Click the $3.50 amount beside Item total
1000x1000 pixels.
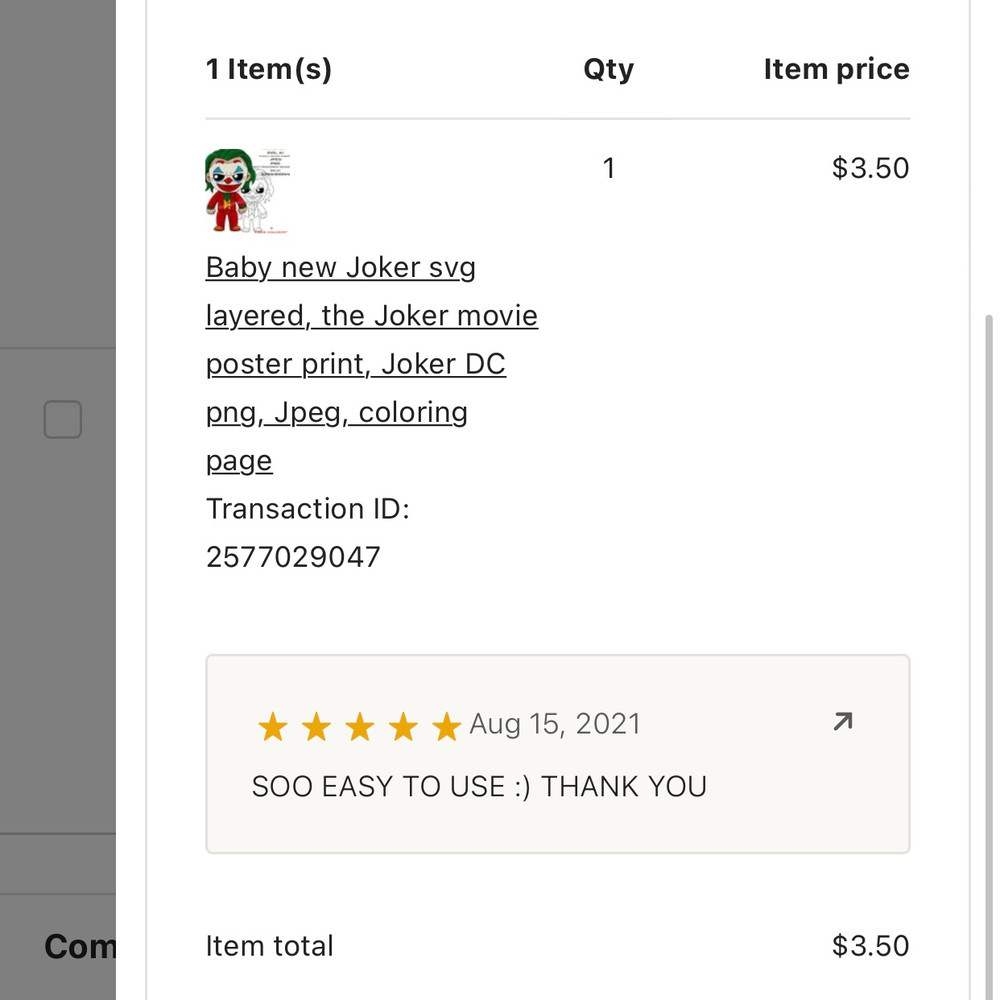(870, 946)
